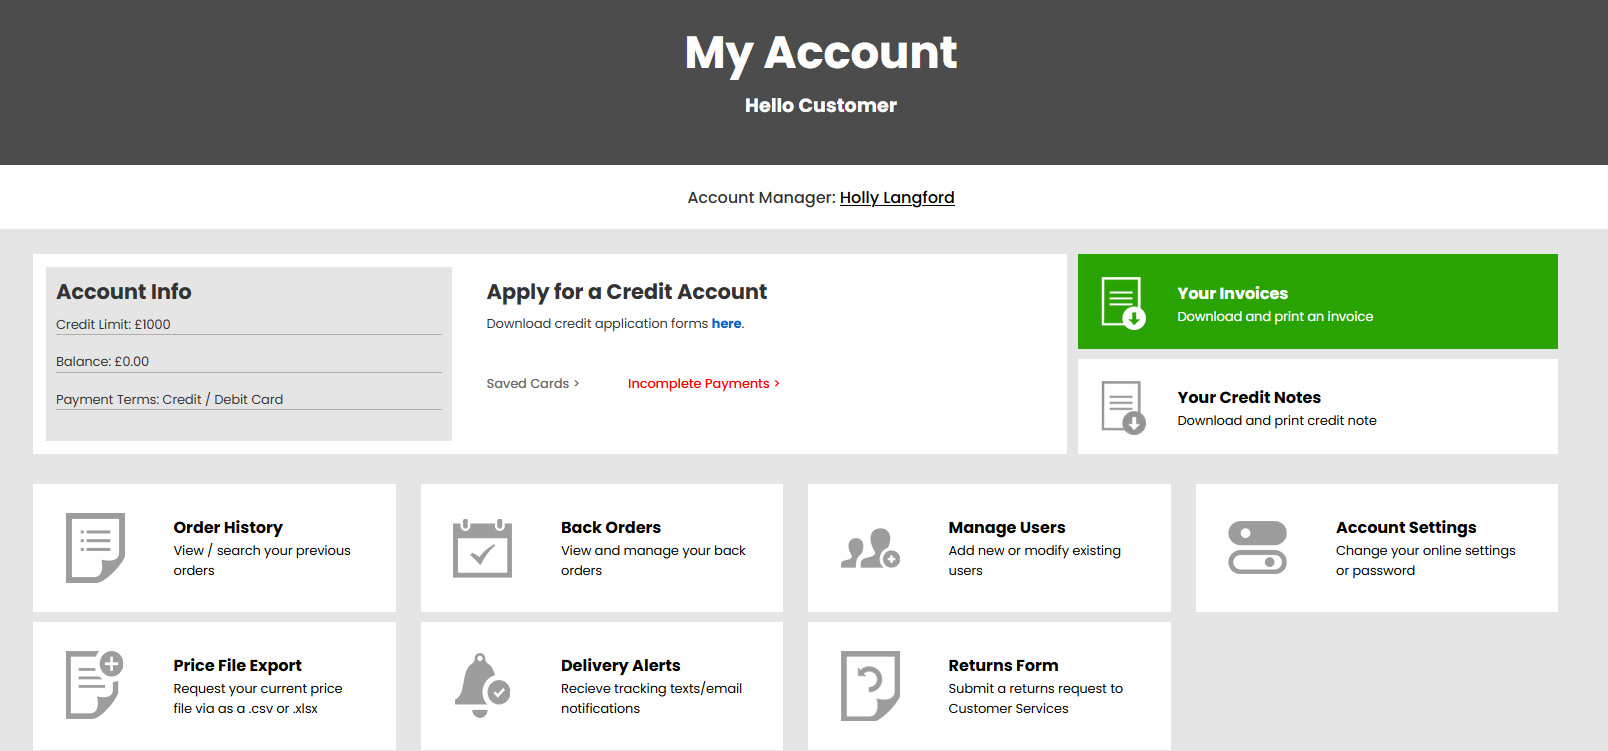Open the Account Settings title
This screenshot has height=751, width=1608.
point(1406,527)
